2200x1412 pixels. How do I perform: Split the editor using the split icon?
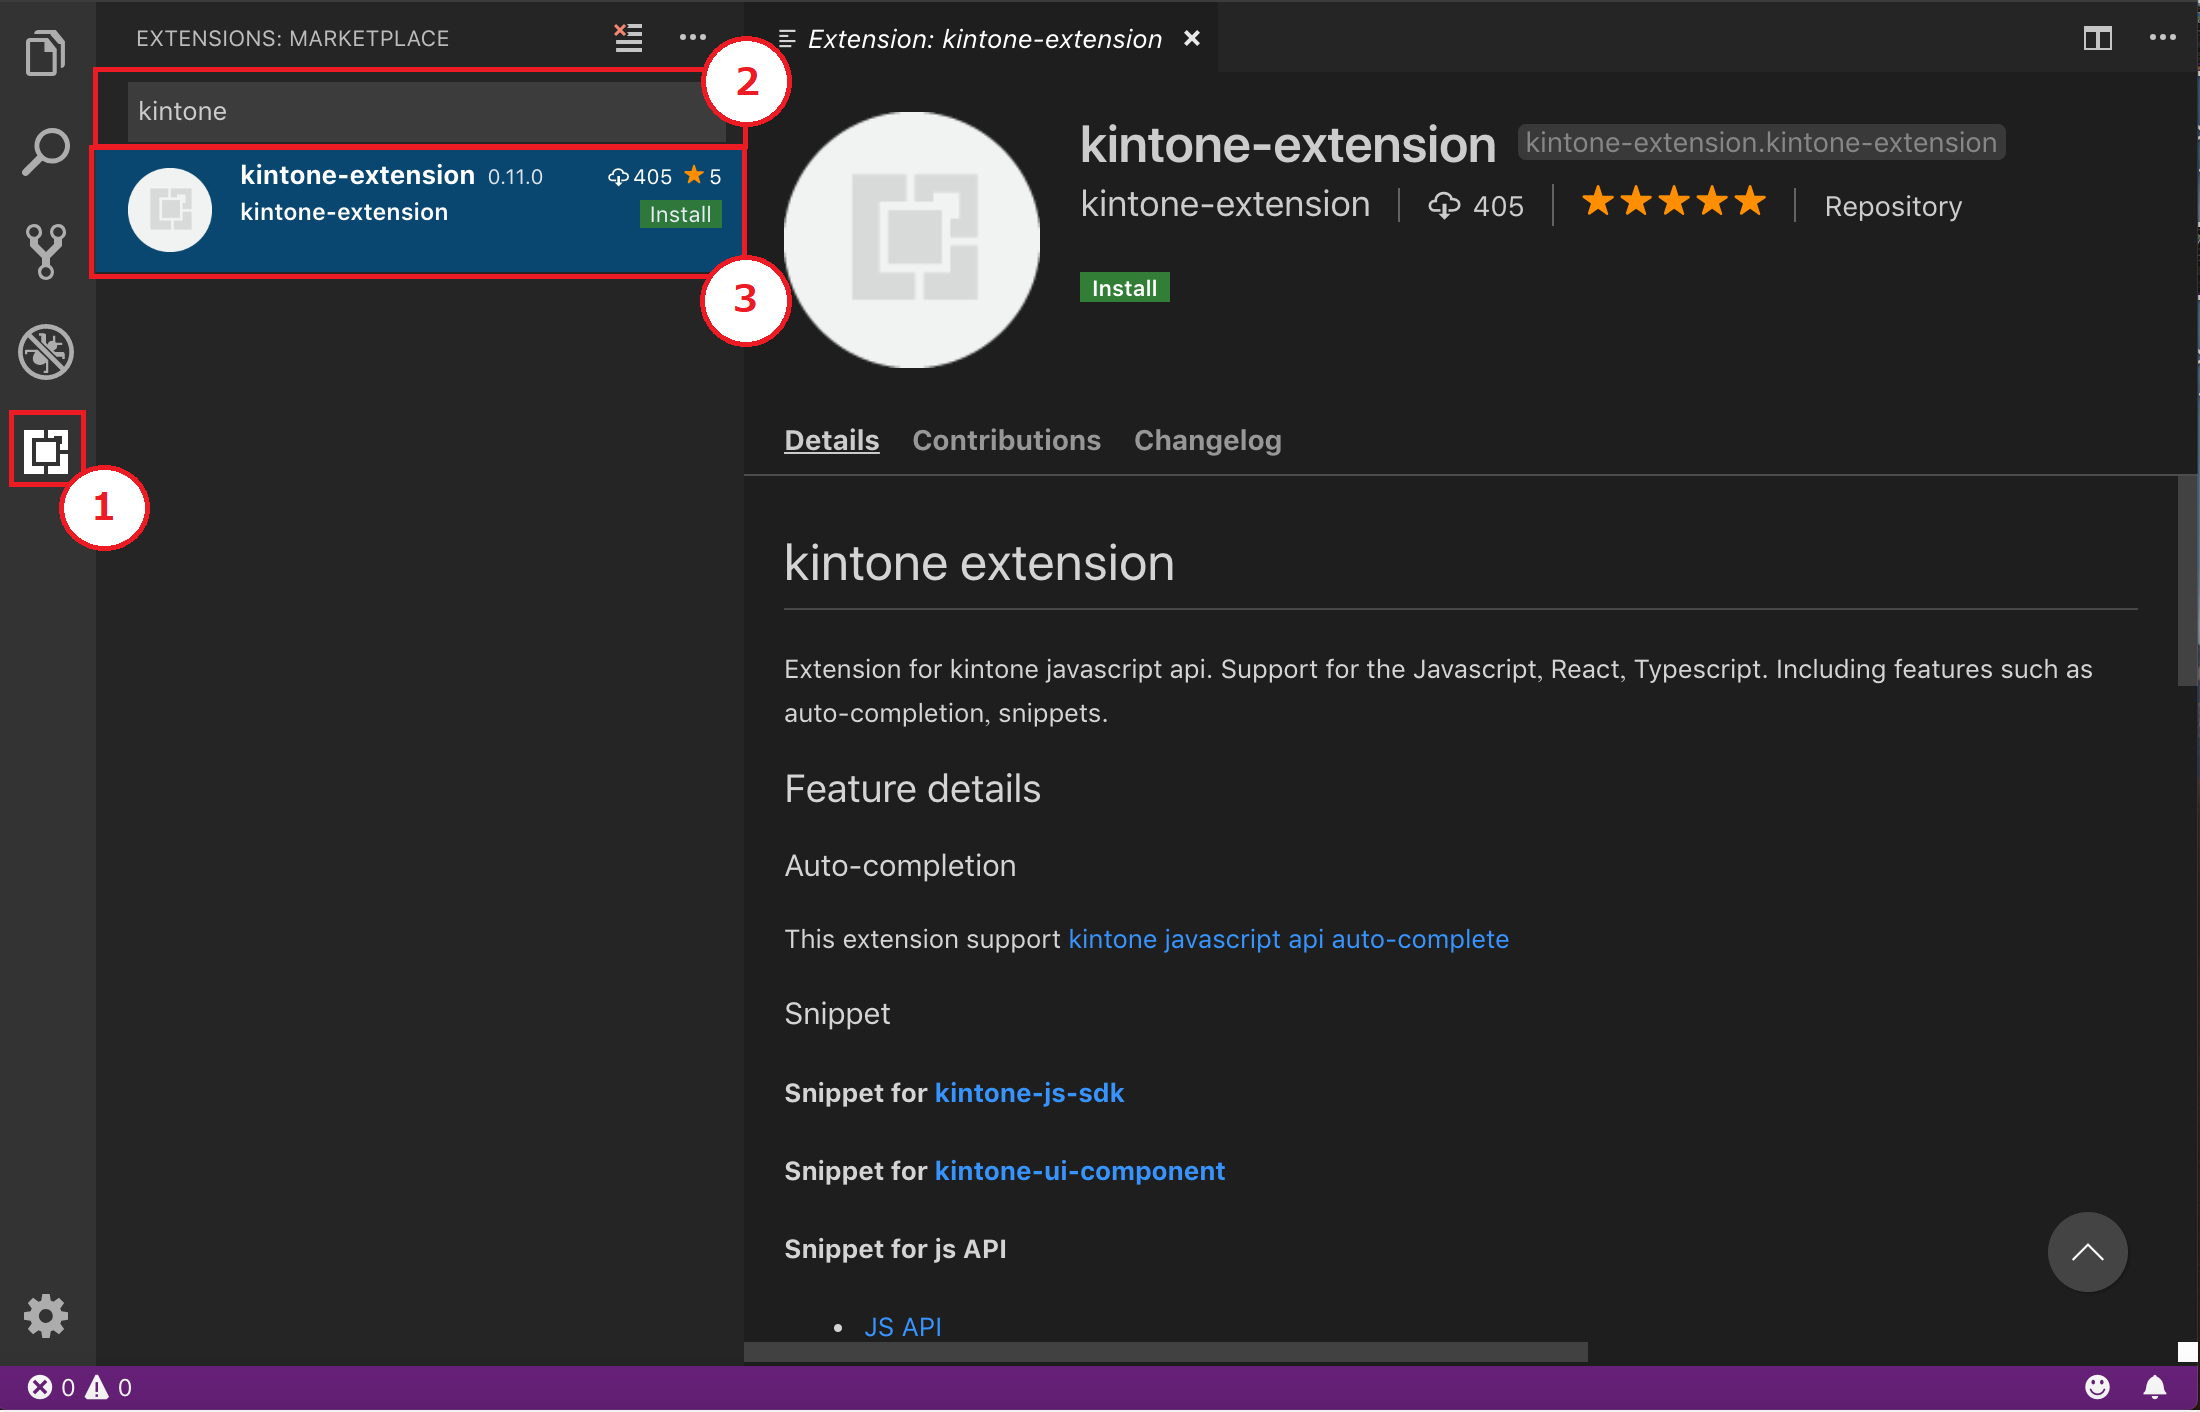[x=2098, y=38]
